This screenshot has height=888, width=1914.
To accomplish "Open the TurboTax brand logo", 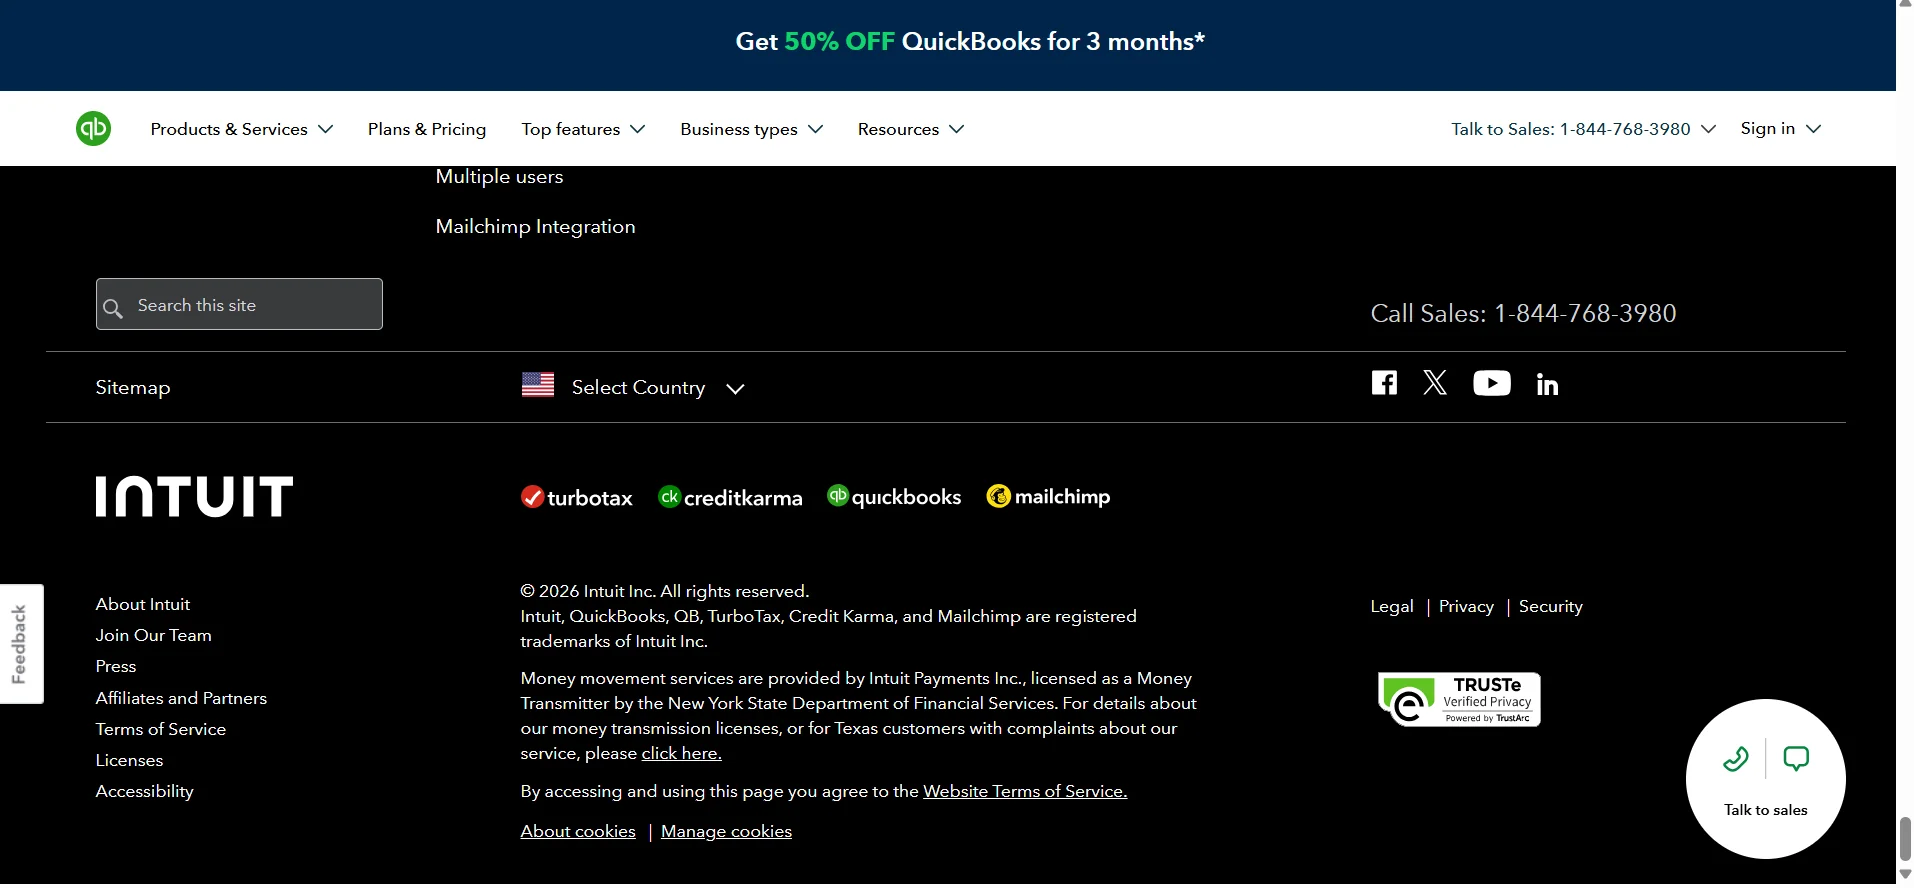I will pyautogui.click(x=577, y=497).
